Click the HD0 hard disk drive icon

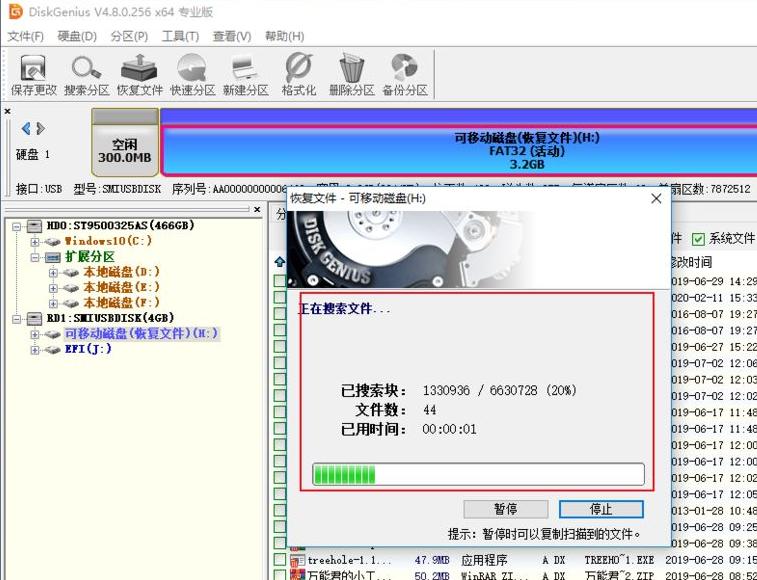coord(34,226)
